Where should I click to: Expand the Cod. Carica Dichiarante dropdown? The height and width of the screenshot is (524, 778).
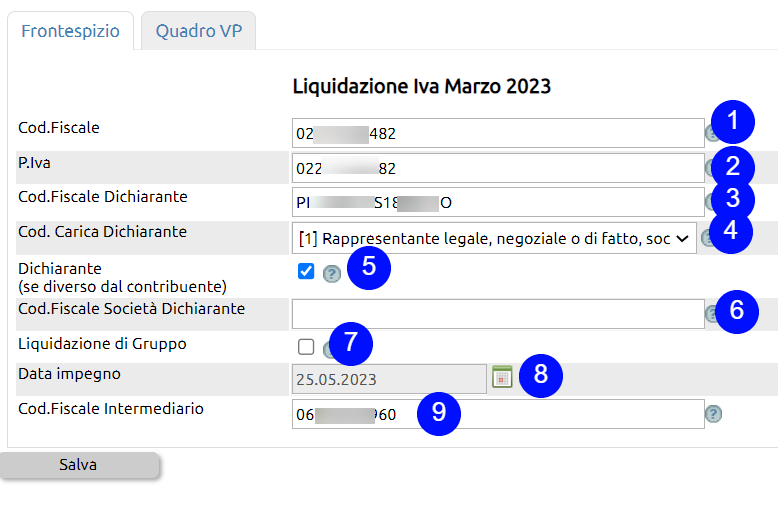tap(494, 238)
